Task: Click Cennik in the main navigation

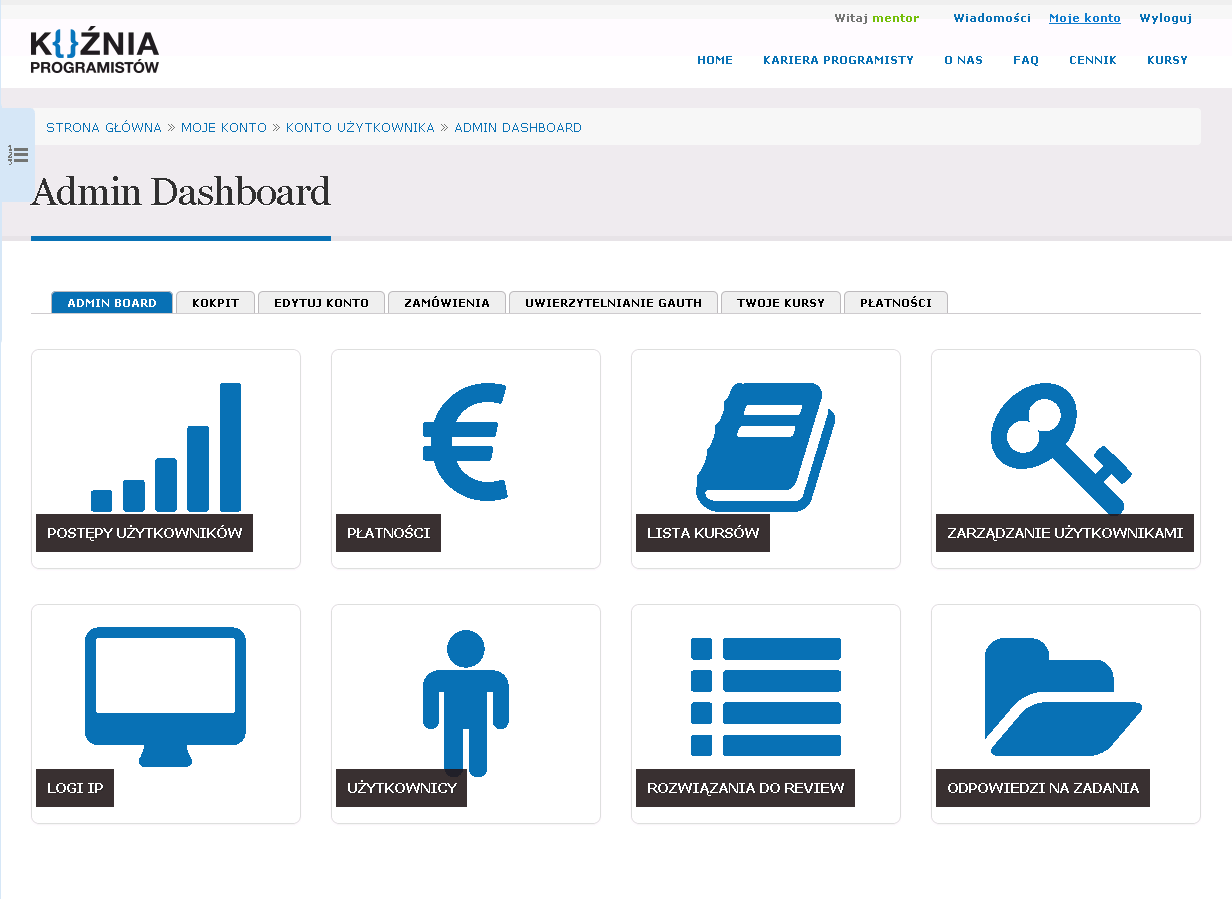Action: tap(1092, 60)
